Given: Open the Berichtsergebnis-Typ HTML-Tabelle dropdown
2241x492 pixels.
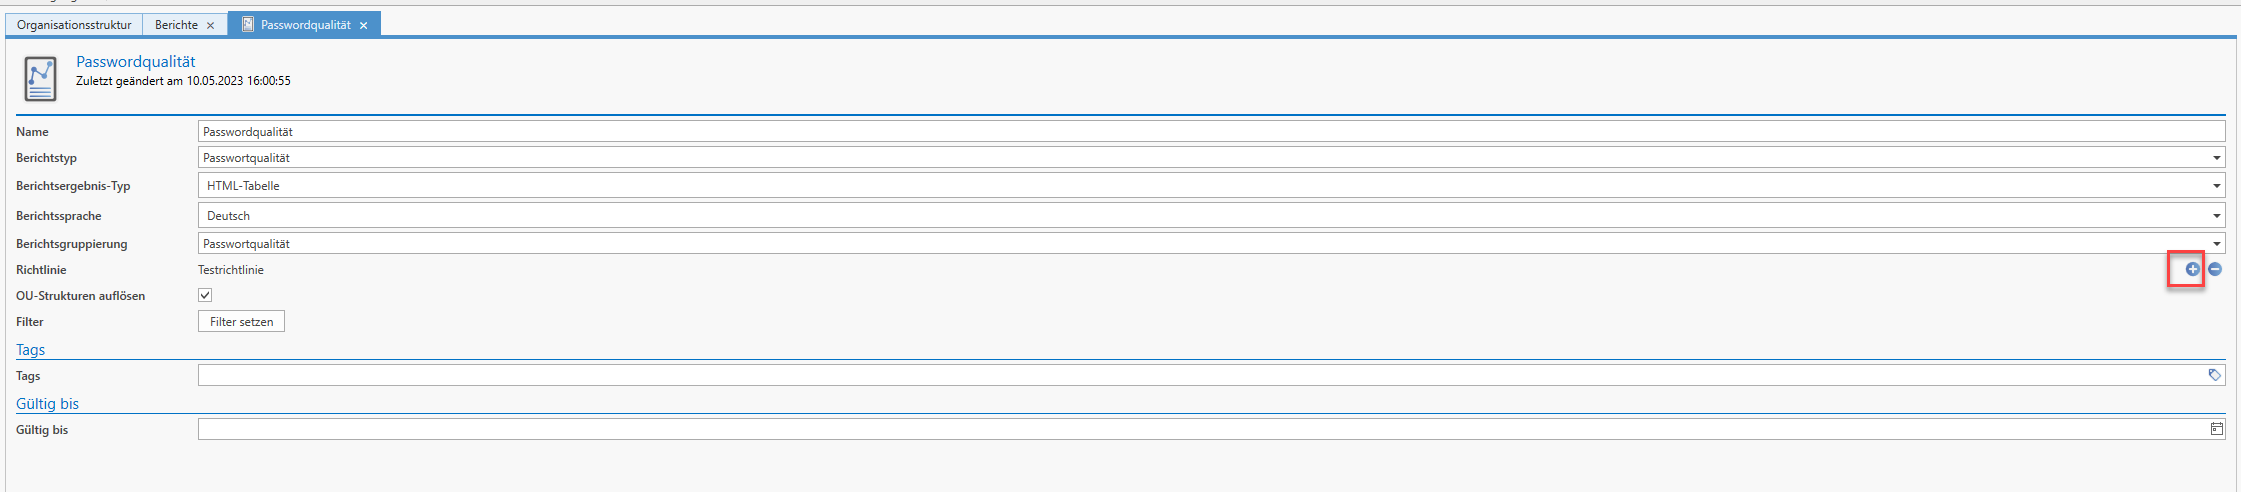Looking at the screenshot, I should (2216, 186).
